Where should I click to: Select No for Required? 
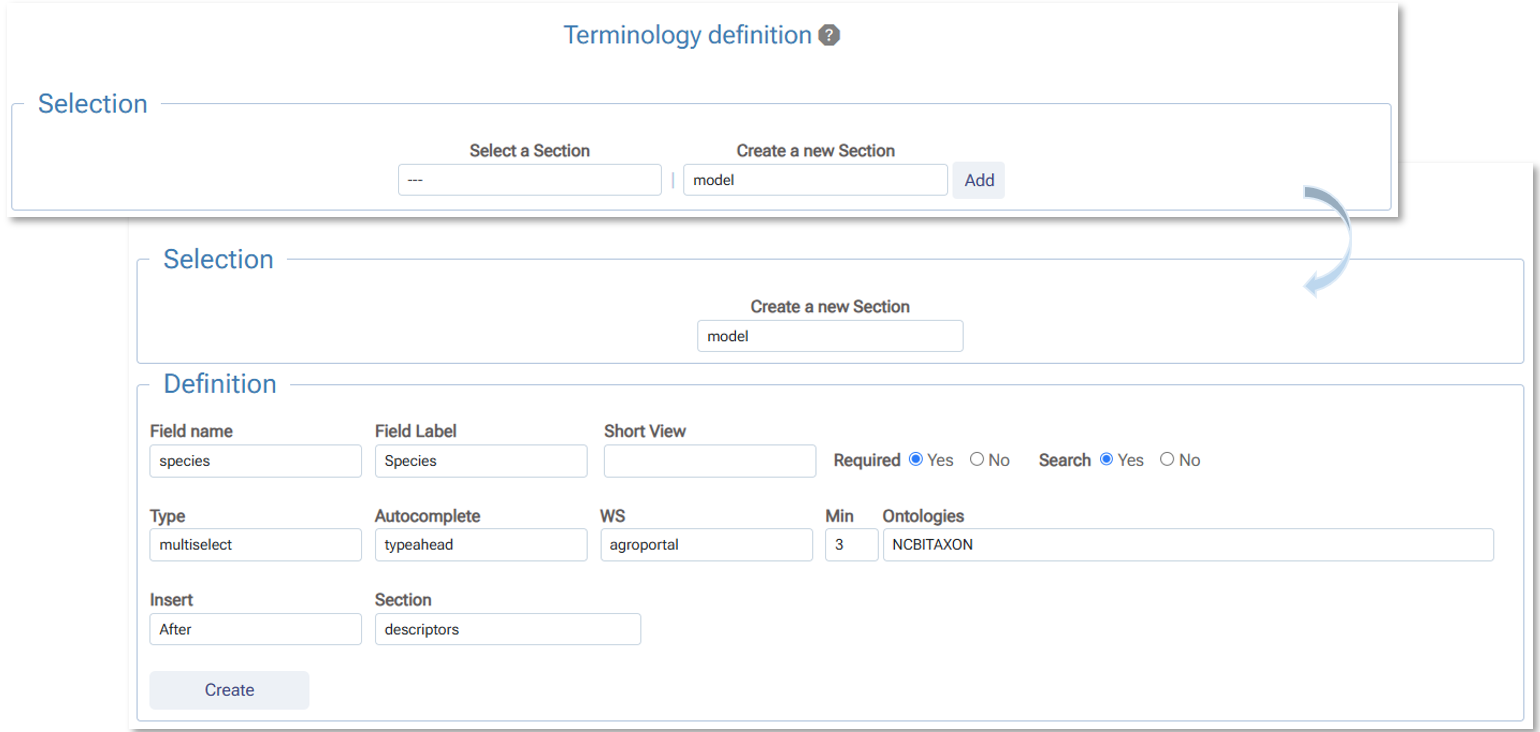[x=977, y=460]
